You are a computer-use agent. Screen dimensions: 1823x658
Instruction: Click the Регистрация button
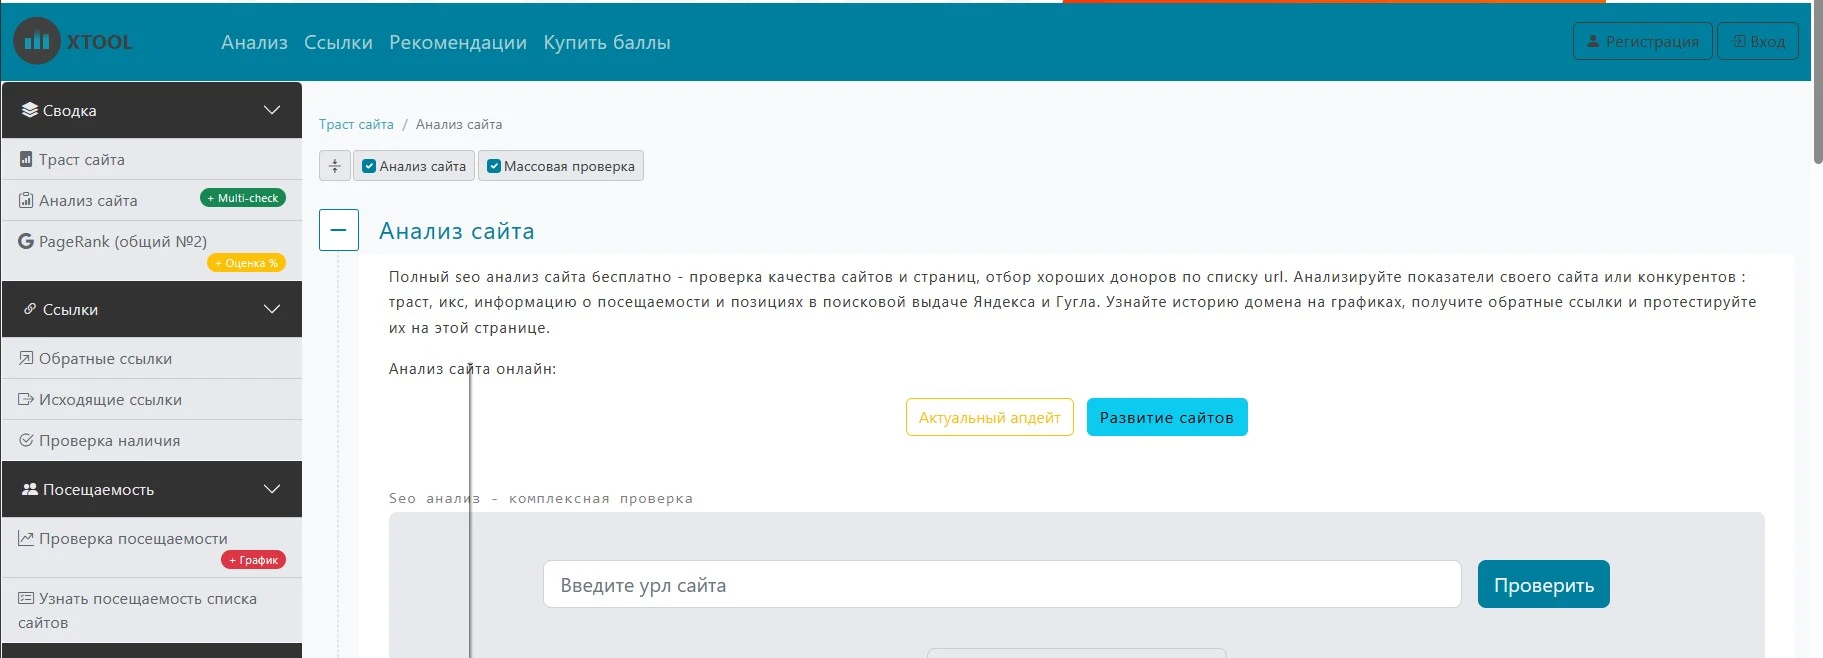[1643, 41]
